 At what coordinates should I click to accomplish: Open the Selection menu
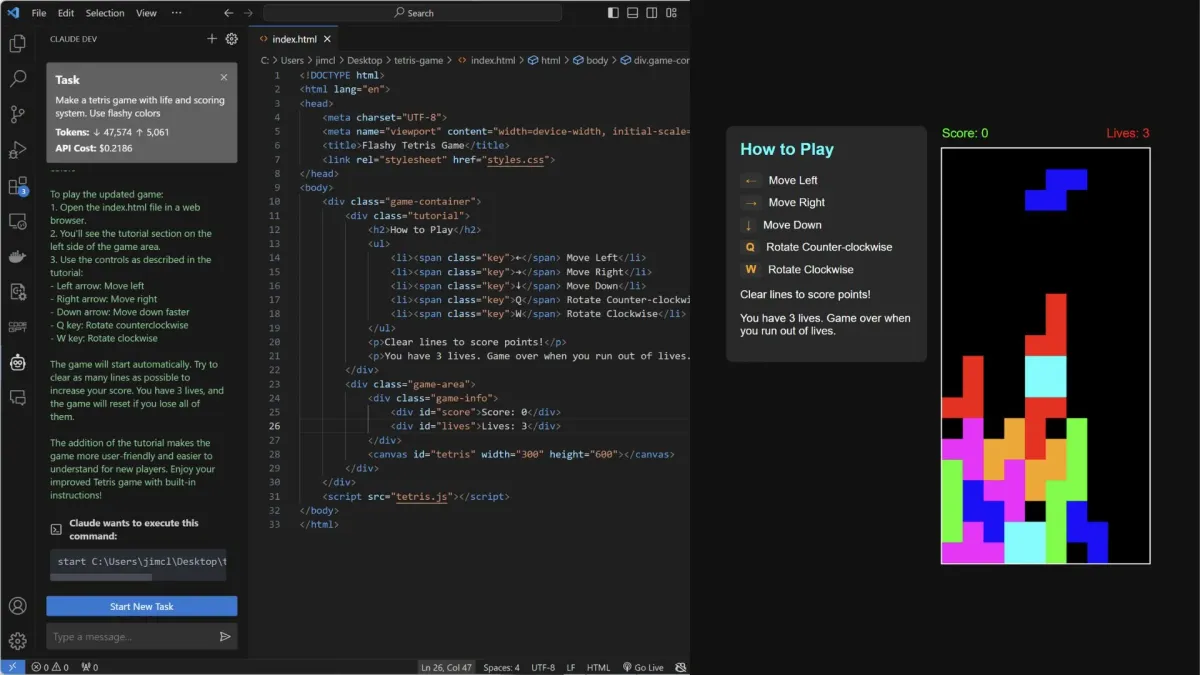pyautogui.click(x=105, y=13)
